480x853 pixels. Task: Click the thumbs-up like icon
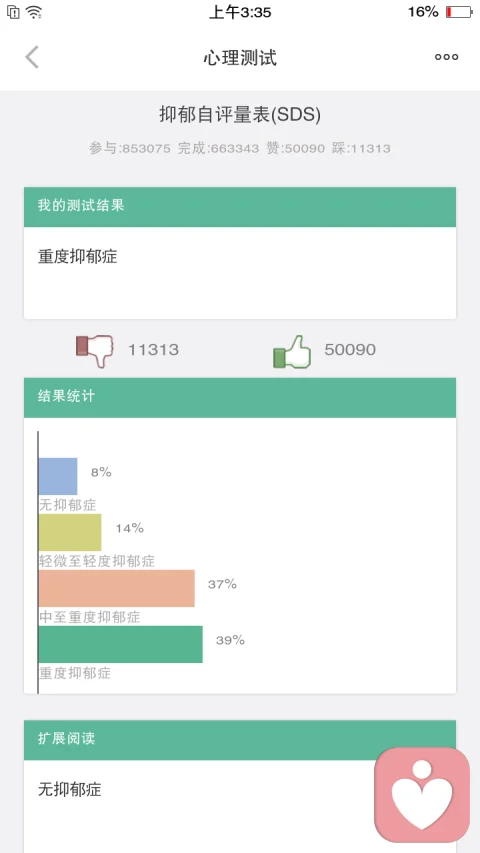[x=292, y=352]
